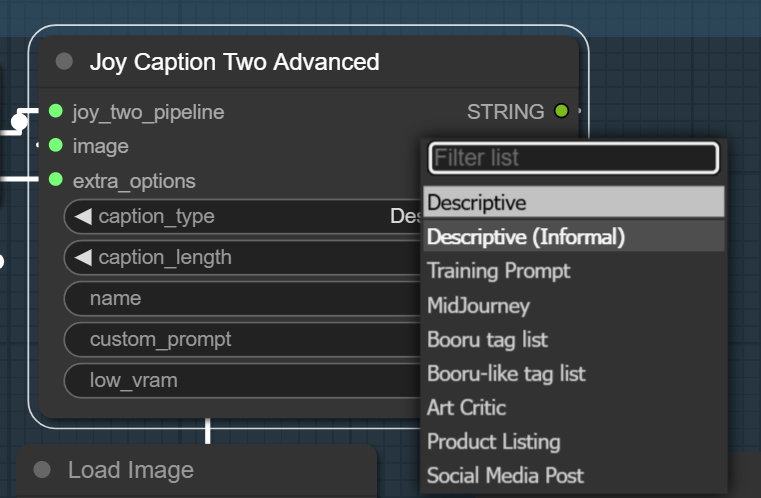Collapse the Joy Caption Two Advanced node dot
The width and height of the screenshot is (761, 498).
point(64,62)
